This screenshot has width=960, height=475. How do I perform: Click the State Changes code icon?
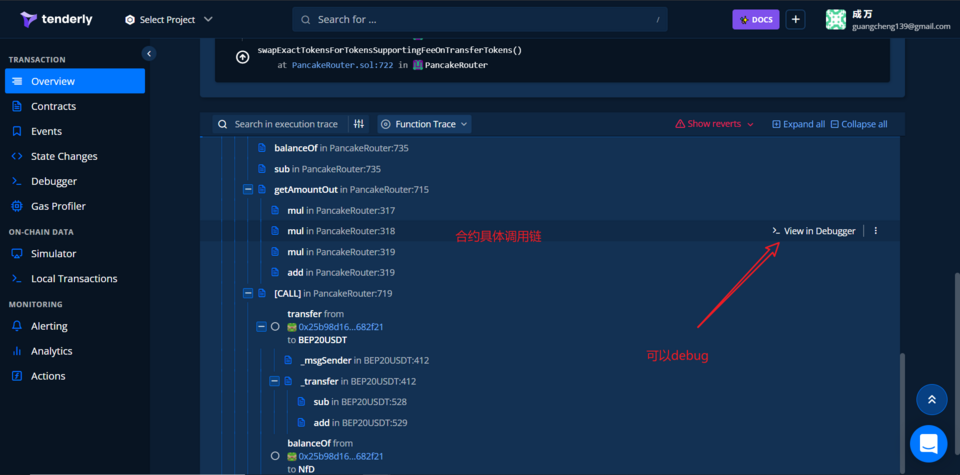pyautogui.click(x=17, y=157)
